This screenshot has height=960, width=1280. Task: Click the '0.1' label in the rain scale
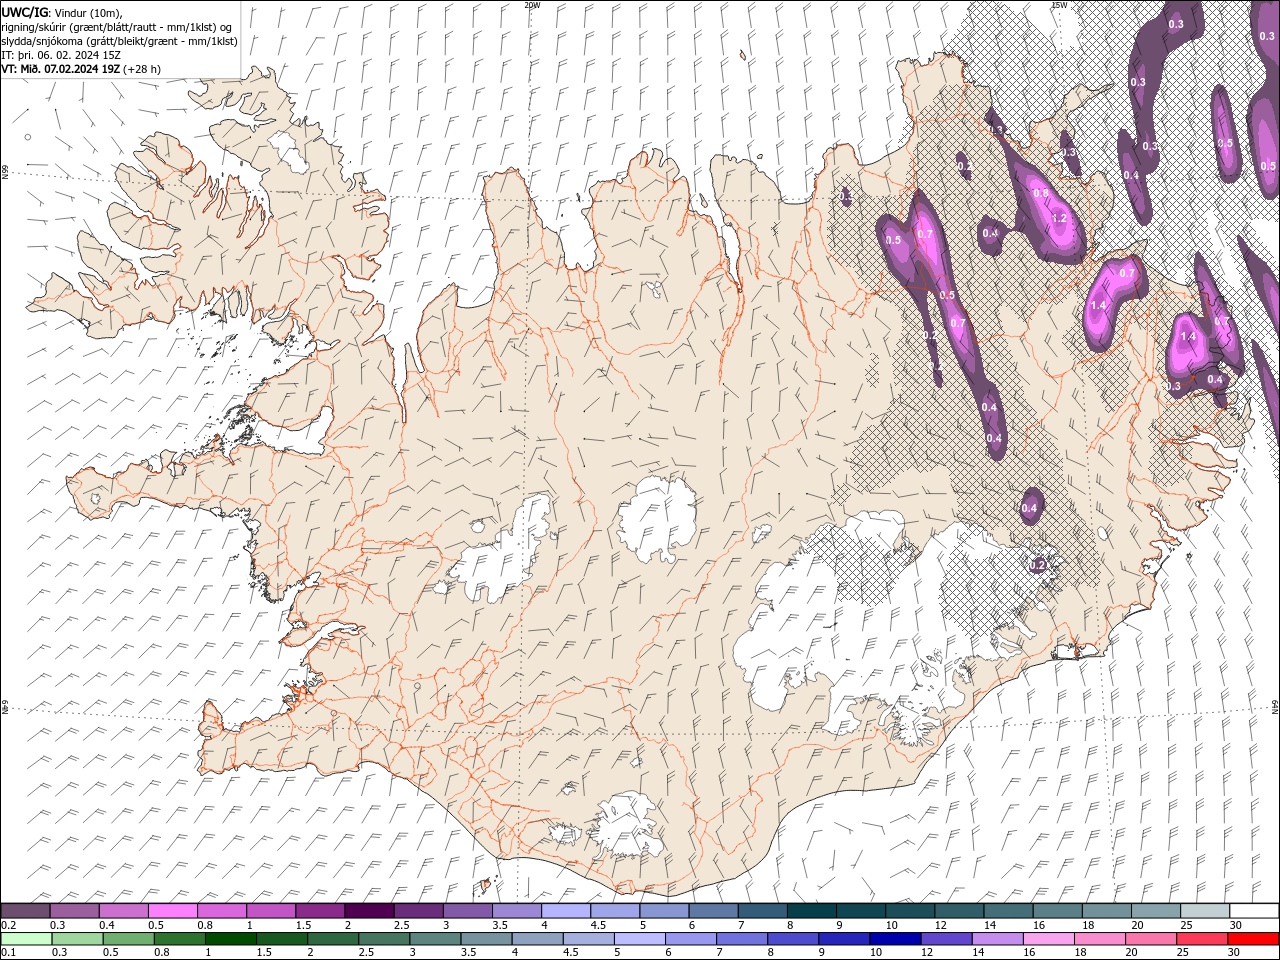pyautogui.click(x=8, y=953)
